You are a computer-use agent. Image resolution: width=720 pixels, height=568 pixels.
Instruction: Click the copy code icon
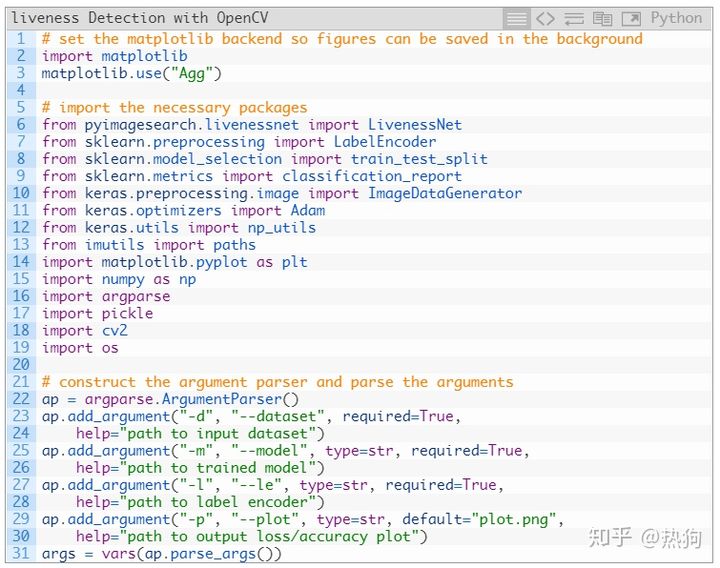tap(602, 19)
